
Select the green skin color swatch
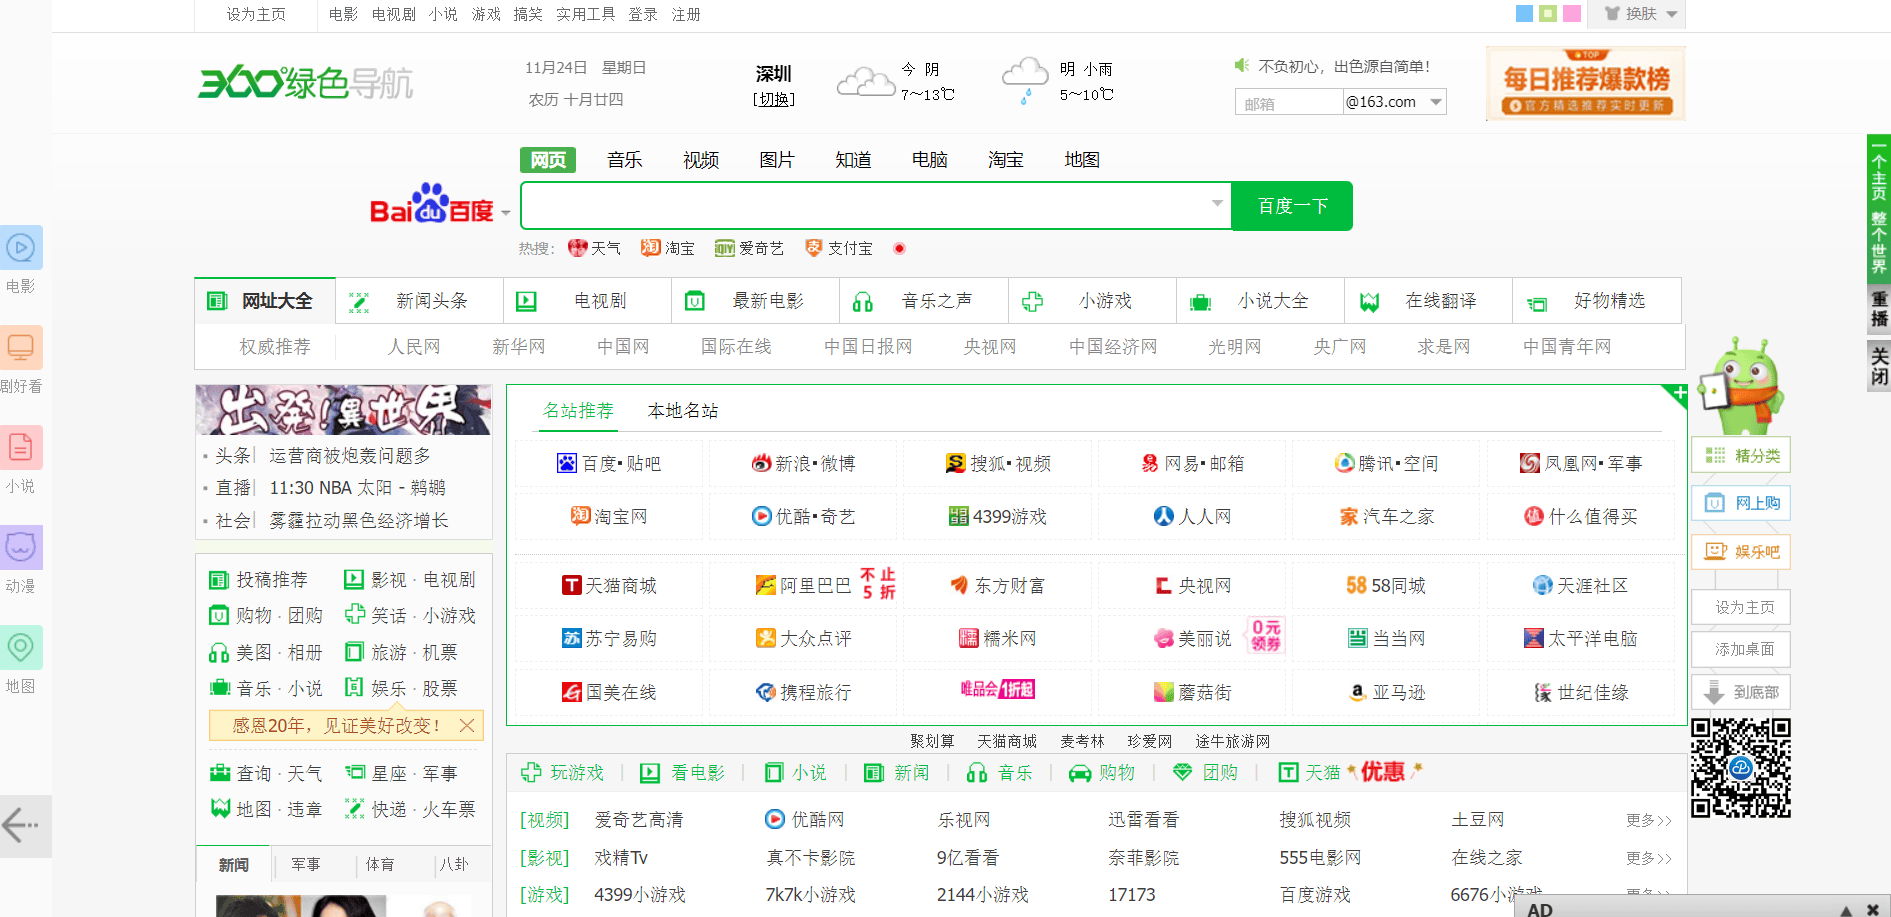[1548, 14]
